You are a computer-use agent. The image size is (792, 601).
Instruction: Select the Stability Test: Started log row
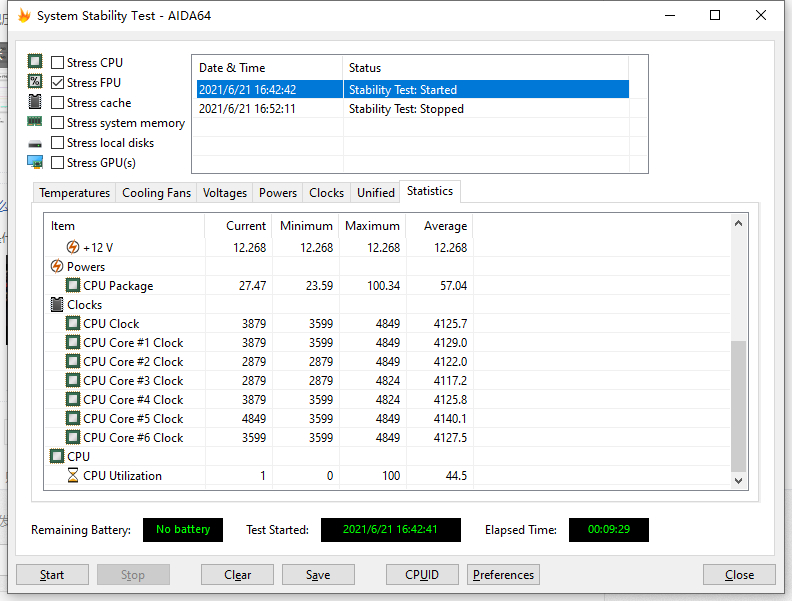coord(413,89)
